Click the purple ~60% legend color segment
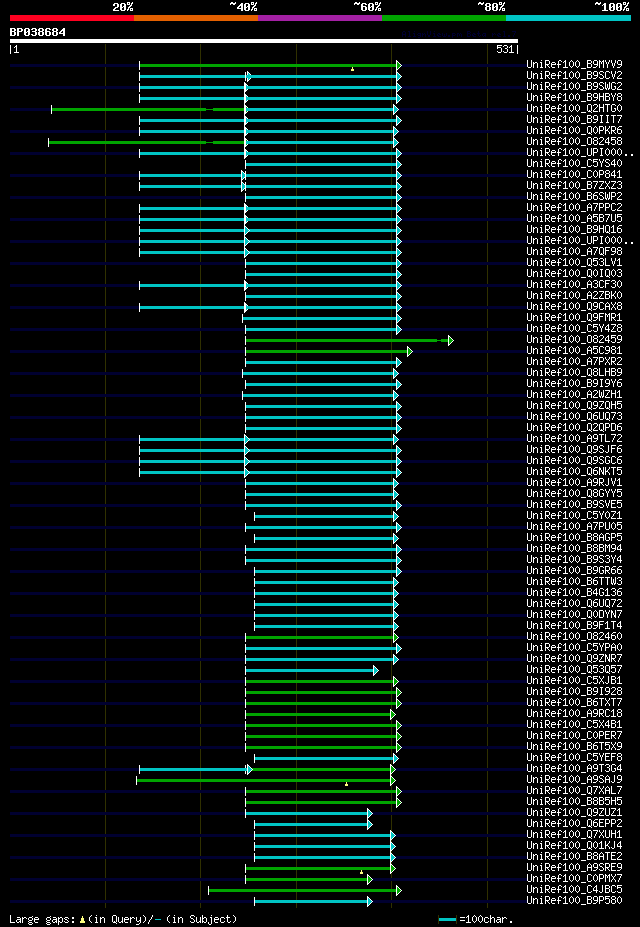 pyautogui.click(x=320, y=18)
